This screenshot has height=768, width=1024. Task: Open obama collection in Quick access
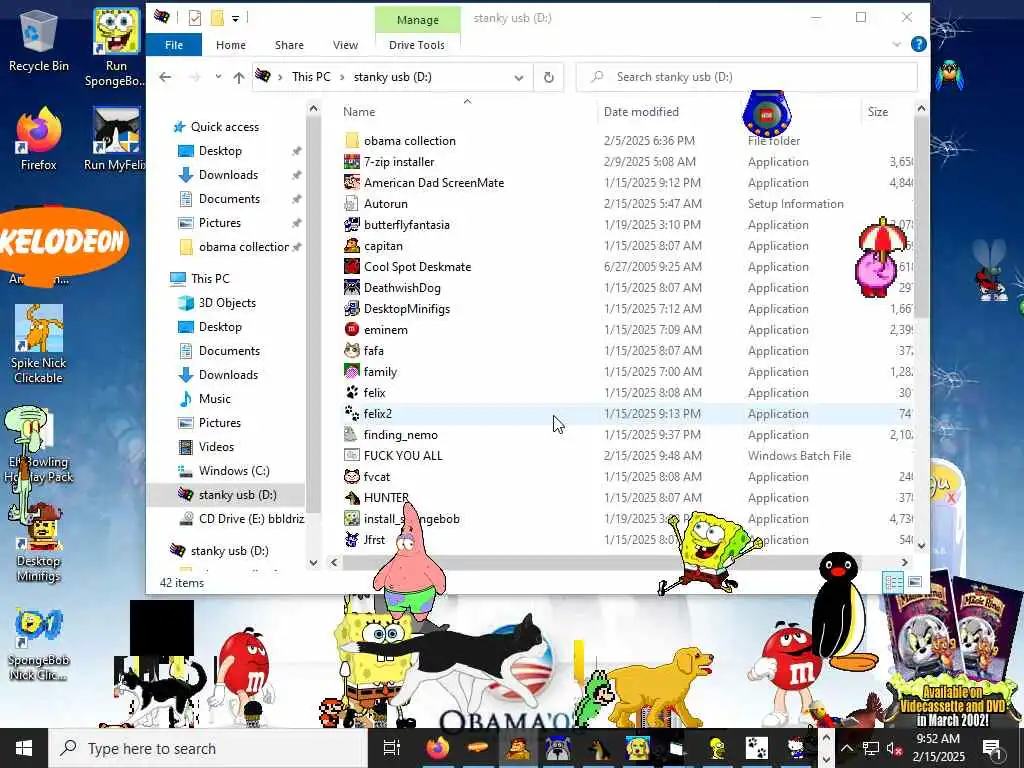coord(244,247)
